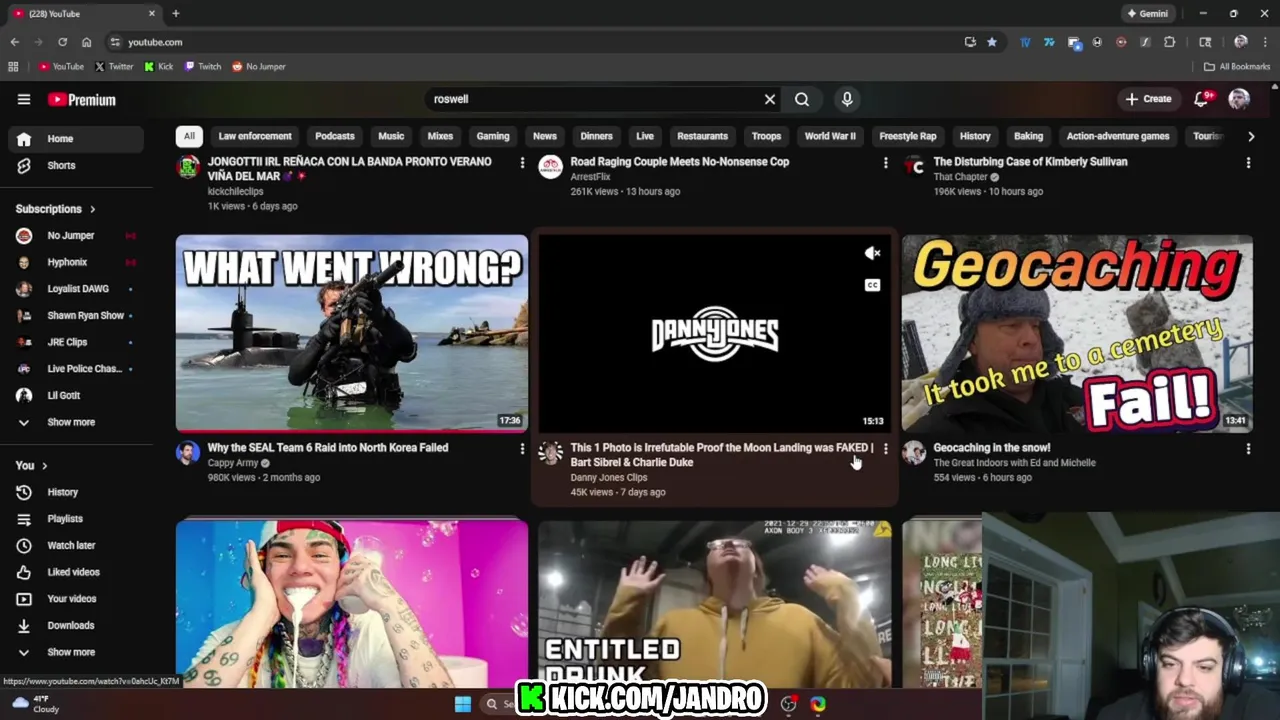Open Cappy Army channel avatar
The width and height of the screenshot is (1280, 720).
pos(188,453)
